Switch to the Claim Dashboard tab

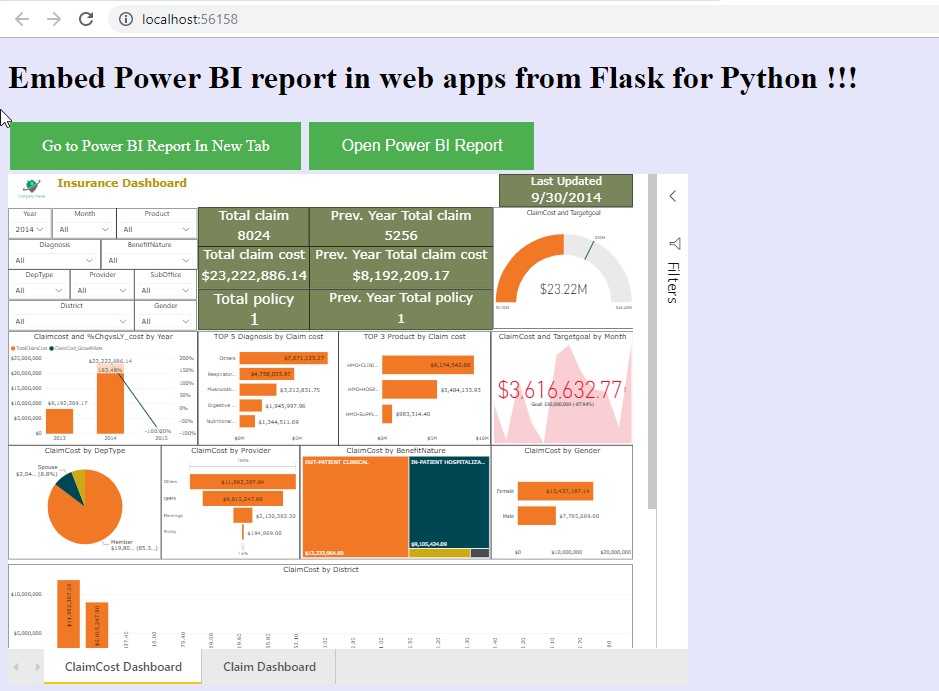coord(269,667)
